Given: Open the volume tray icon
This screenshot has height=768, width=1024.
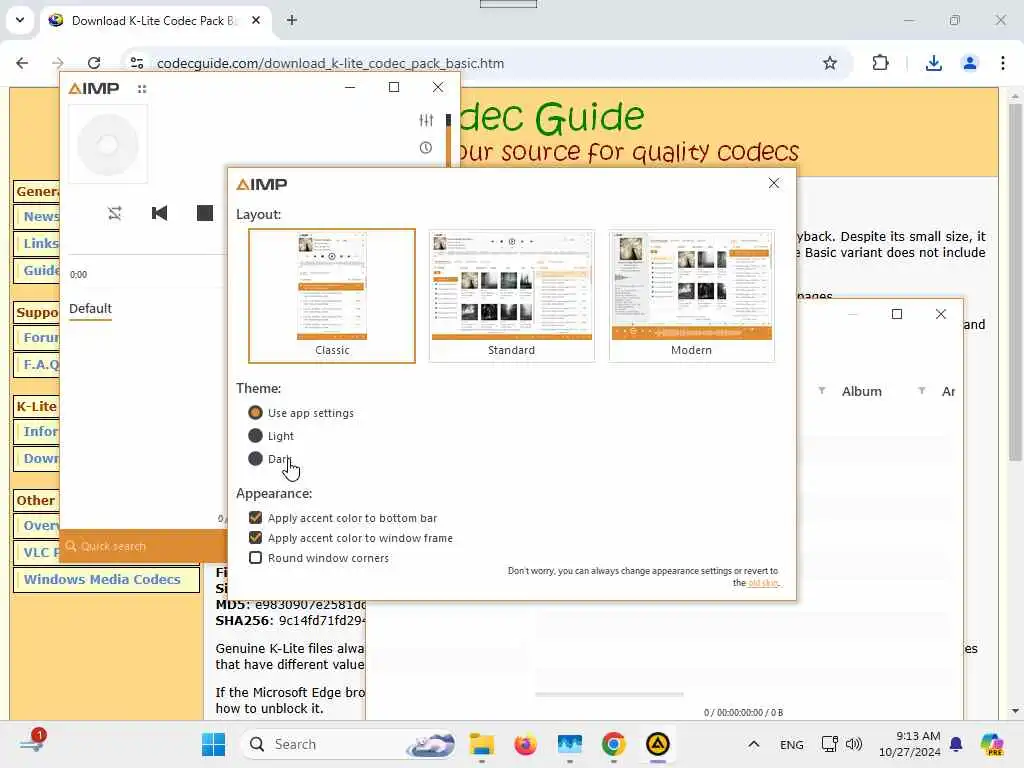Looking at the screenshot, I should coord(854,744).
